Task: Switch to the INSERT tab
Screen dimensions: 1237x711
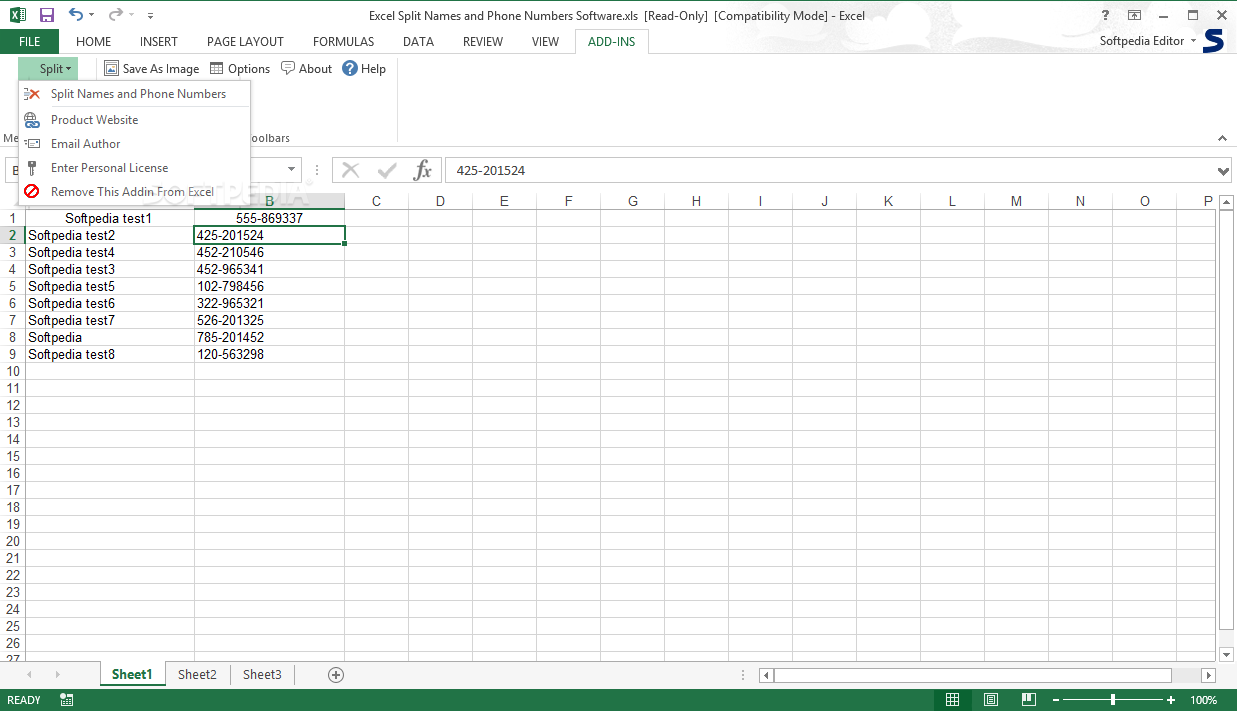Action: click(x=159, y=41)
